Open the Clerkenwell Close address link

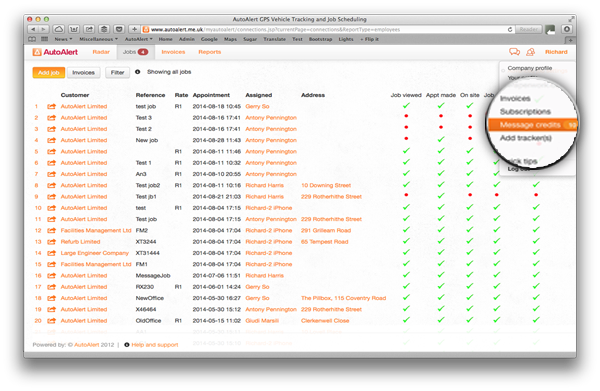325,321
